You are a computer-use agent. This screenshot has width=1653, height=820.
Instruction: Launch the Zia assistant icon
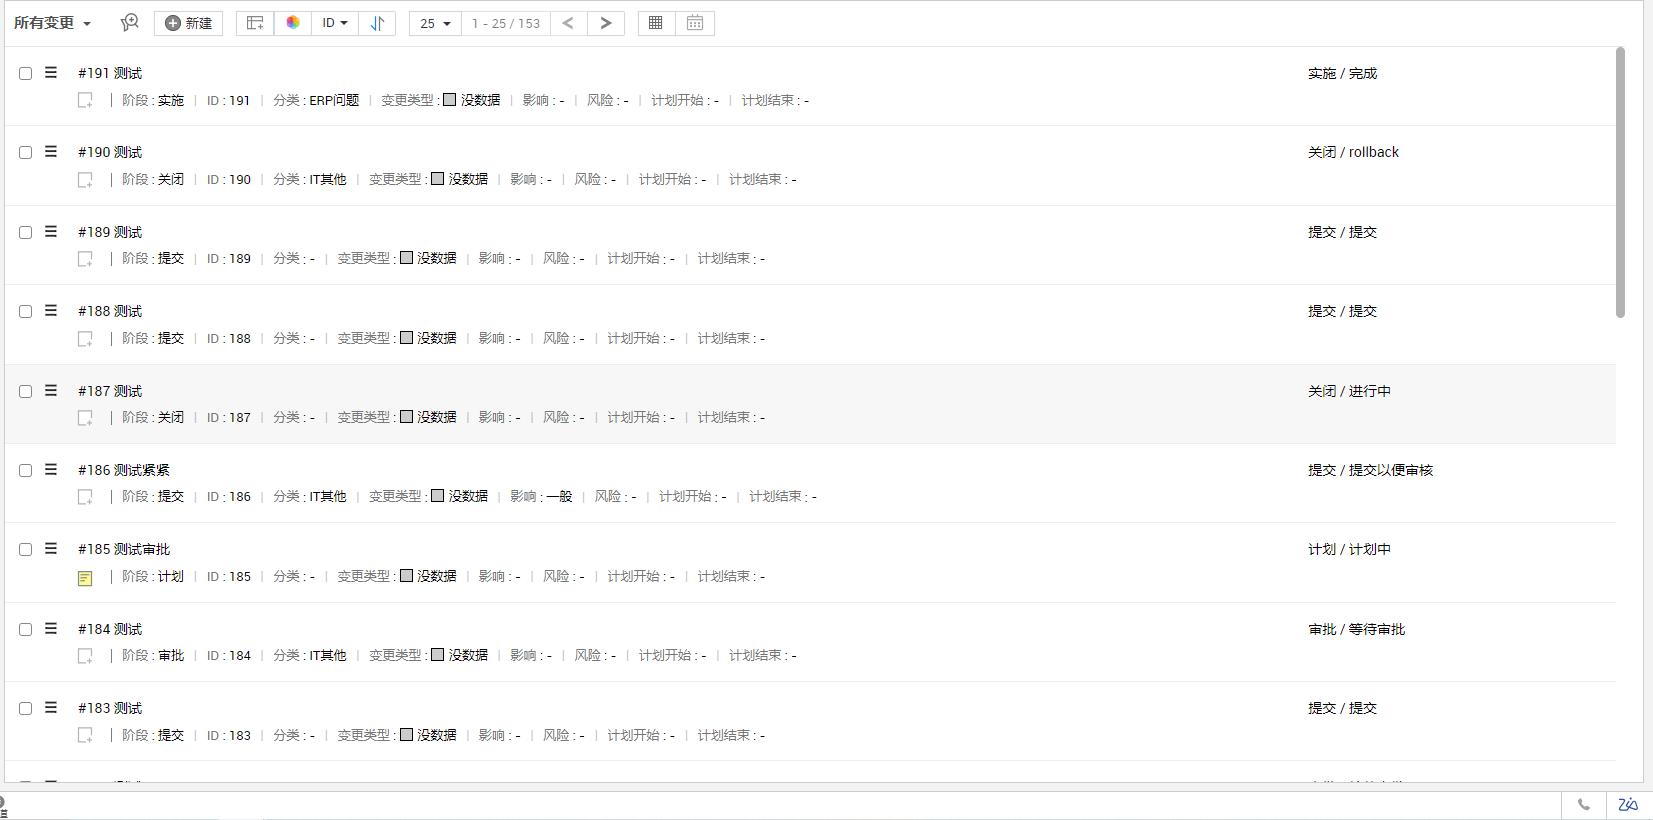(1628, 805)
